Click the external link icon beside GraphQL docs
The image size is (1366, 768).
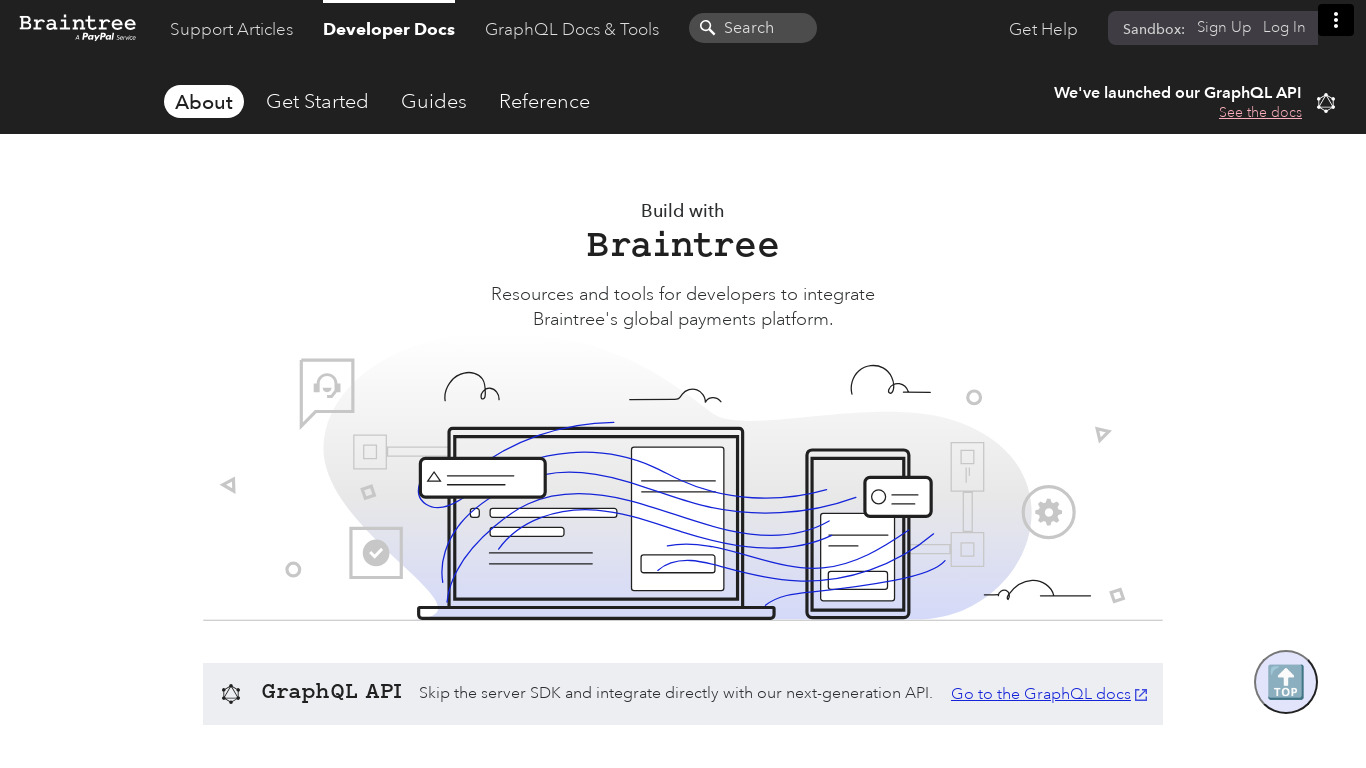tap(1141, 695)
